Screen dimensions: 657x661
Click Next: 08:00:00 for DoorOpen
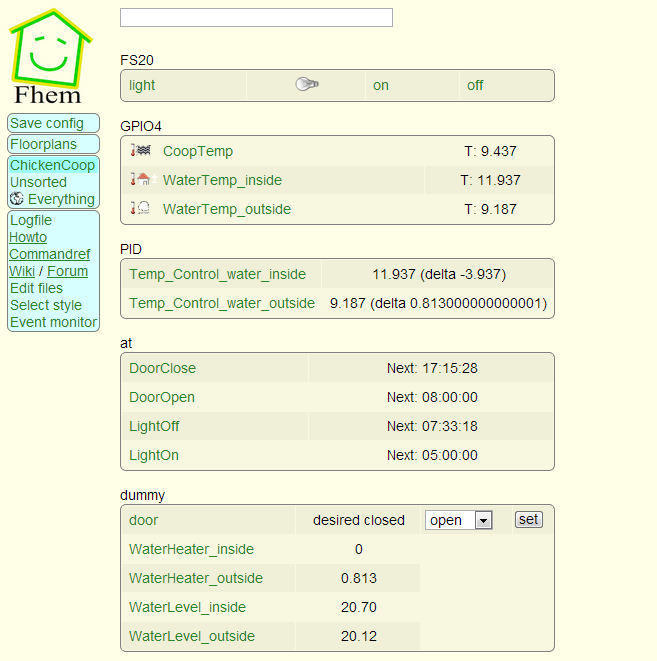(432, 397)
